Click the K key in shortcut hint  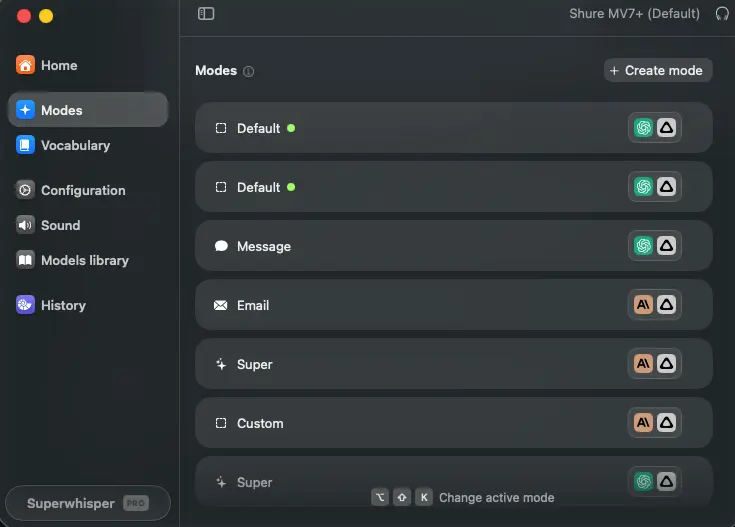424,497
